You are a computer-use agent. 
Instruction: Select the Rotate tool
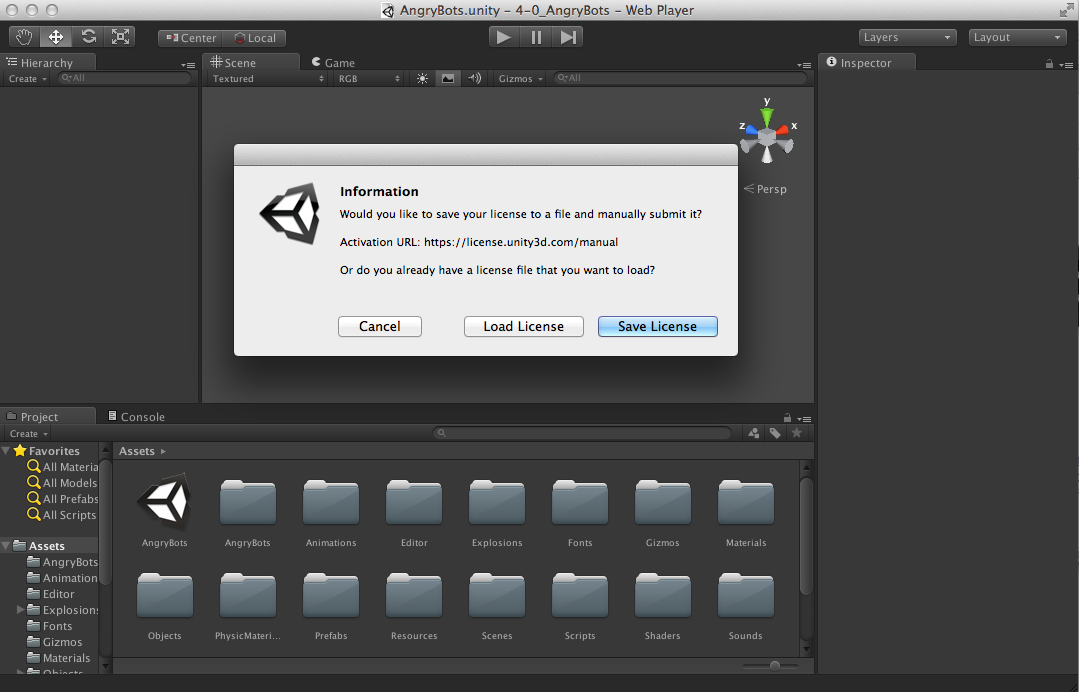click(x=88, y=37)
